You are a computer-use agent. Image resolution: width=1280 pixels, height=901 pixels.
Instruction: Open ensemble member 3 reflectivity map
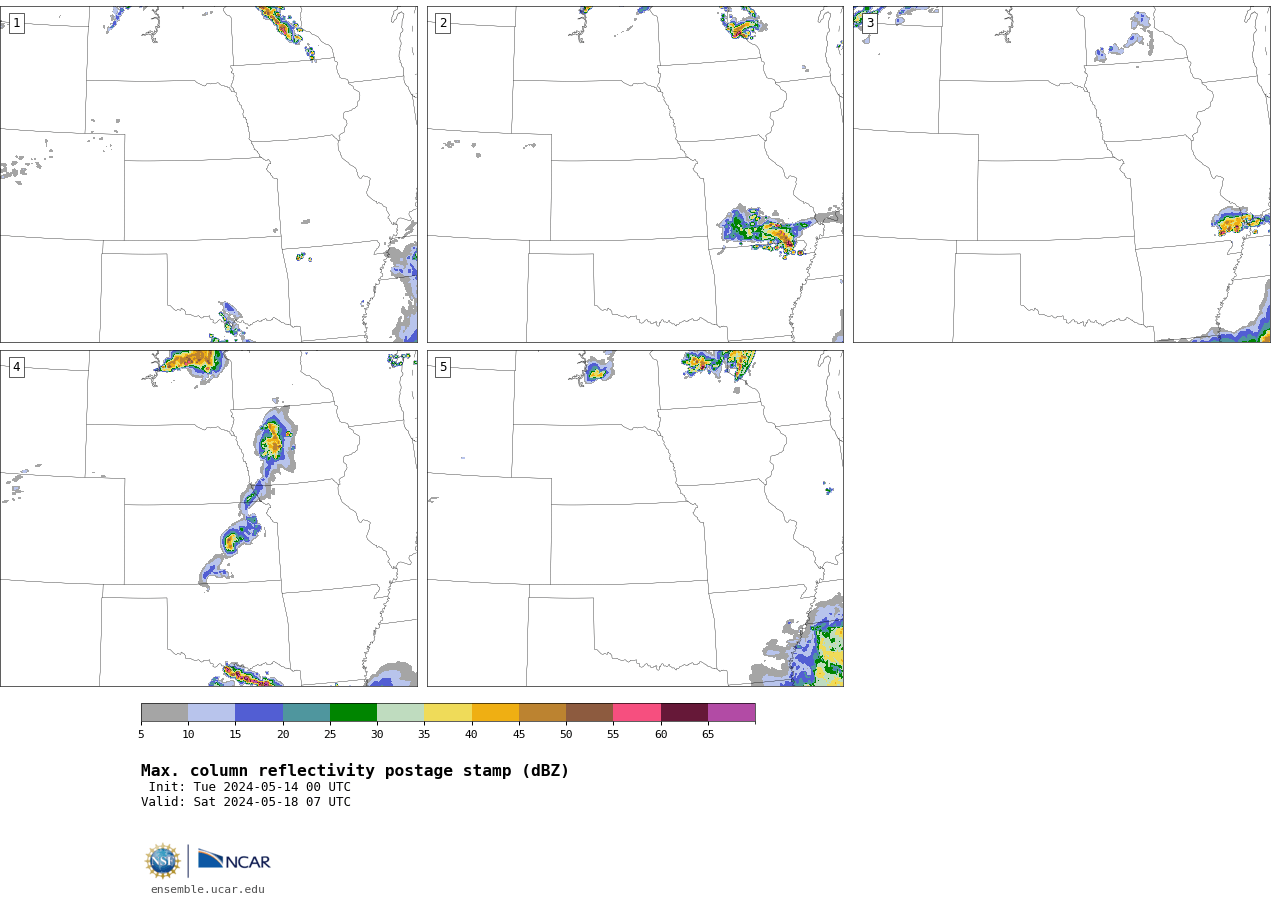click(x=1062, y=174)
